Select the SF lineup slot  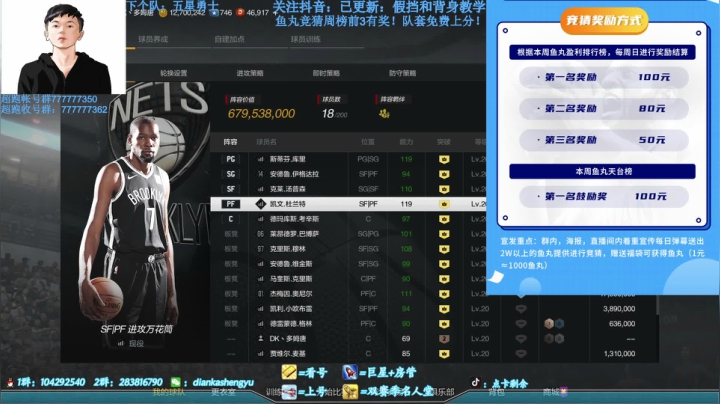coord(231,189)
